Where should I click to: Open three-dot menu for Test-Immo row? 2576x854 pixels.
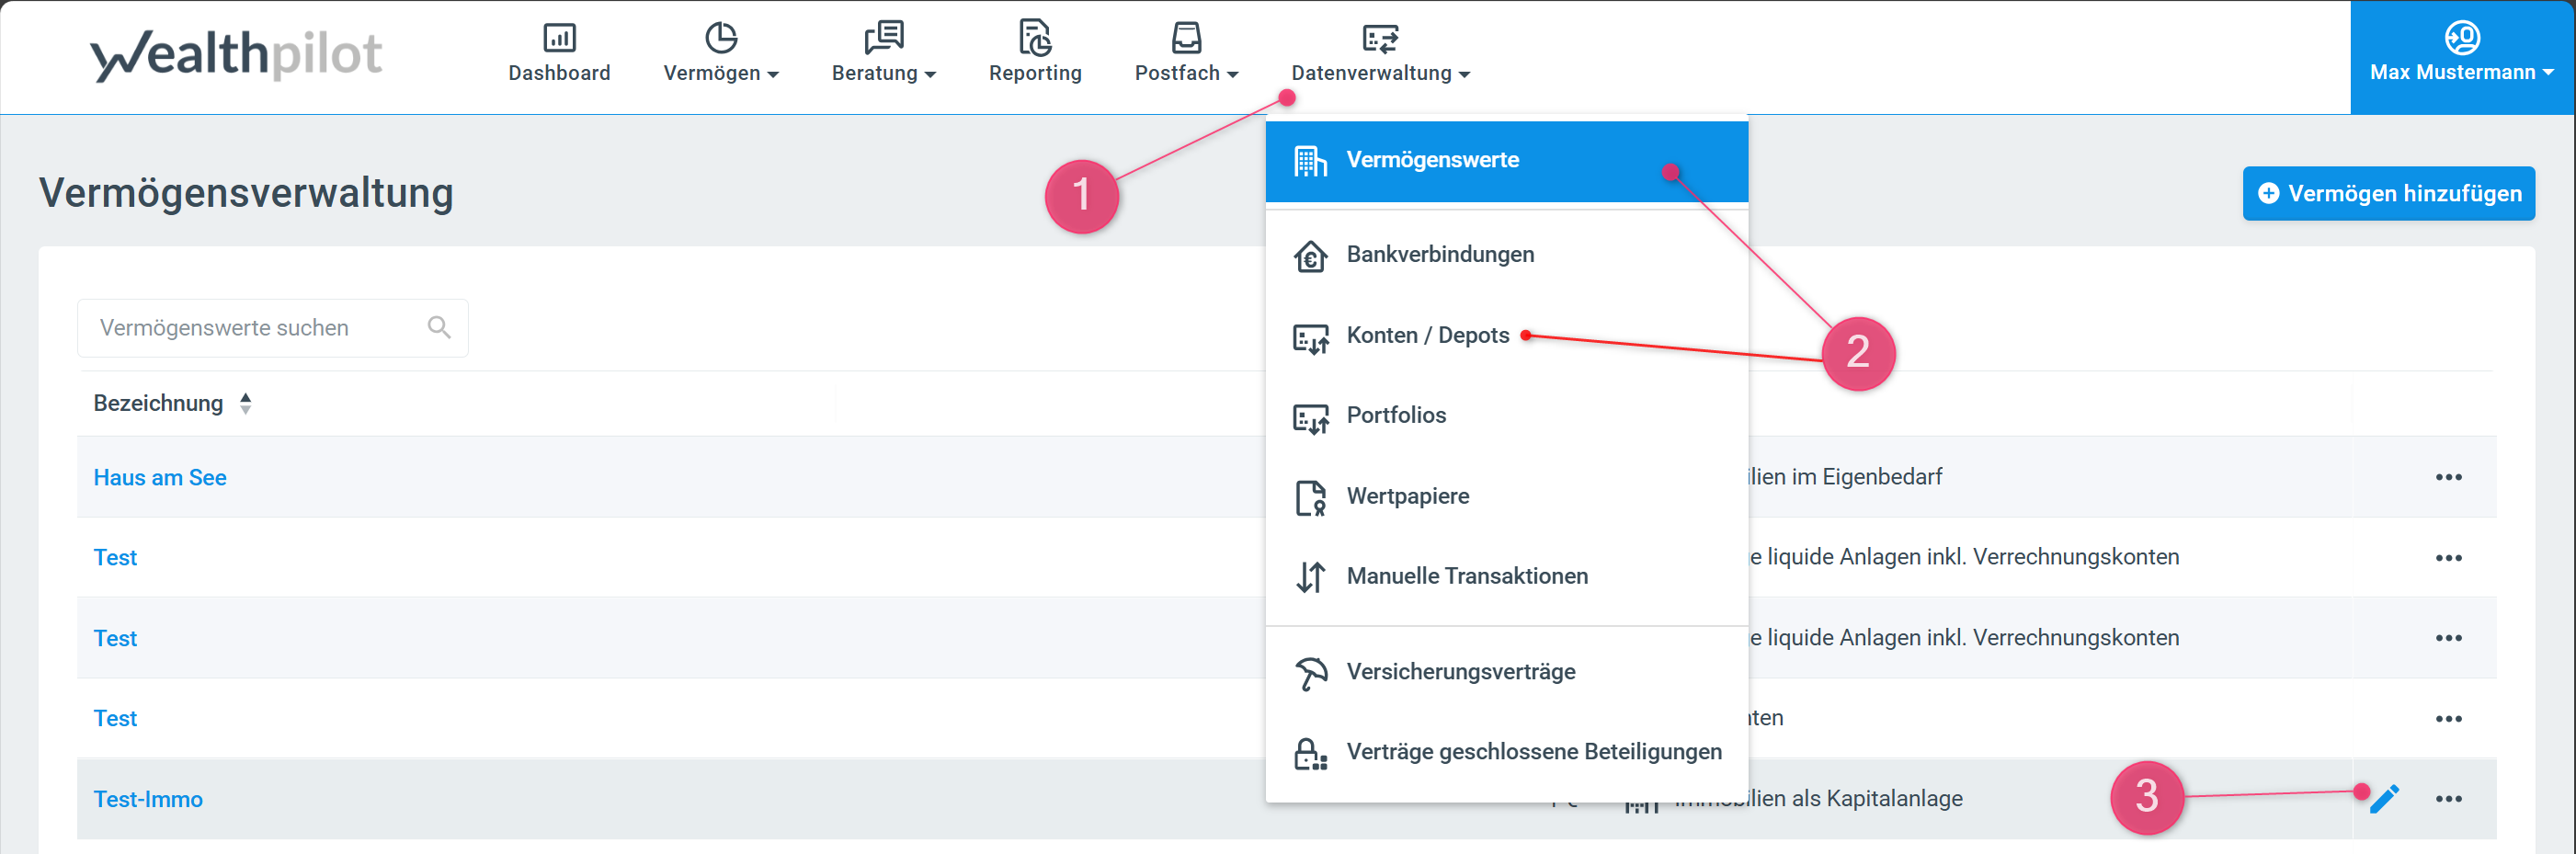pos(2447,798)
